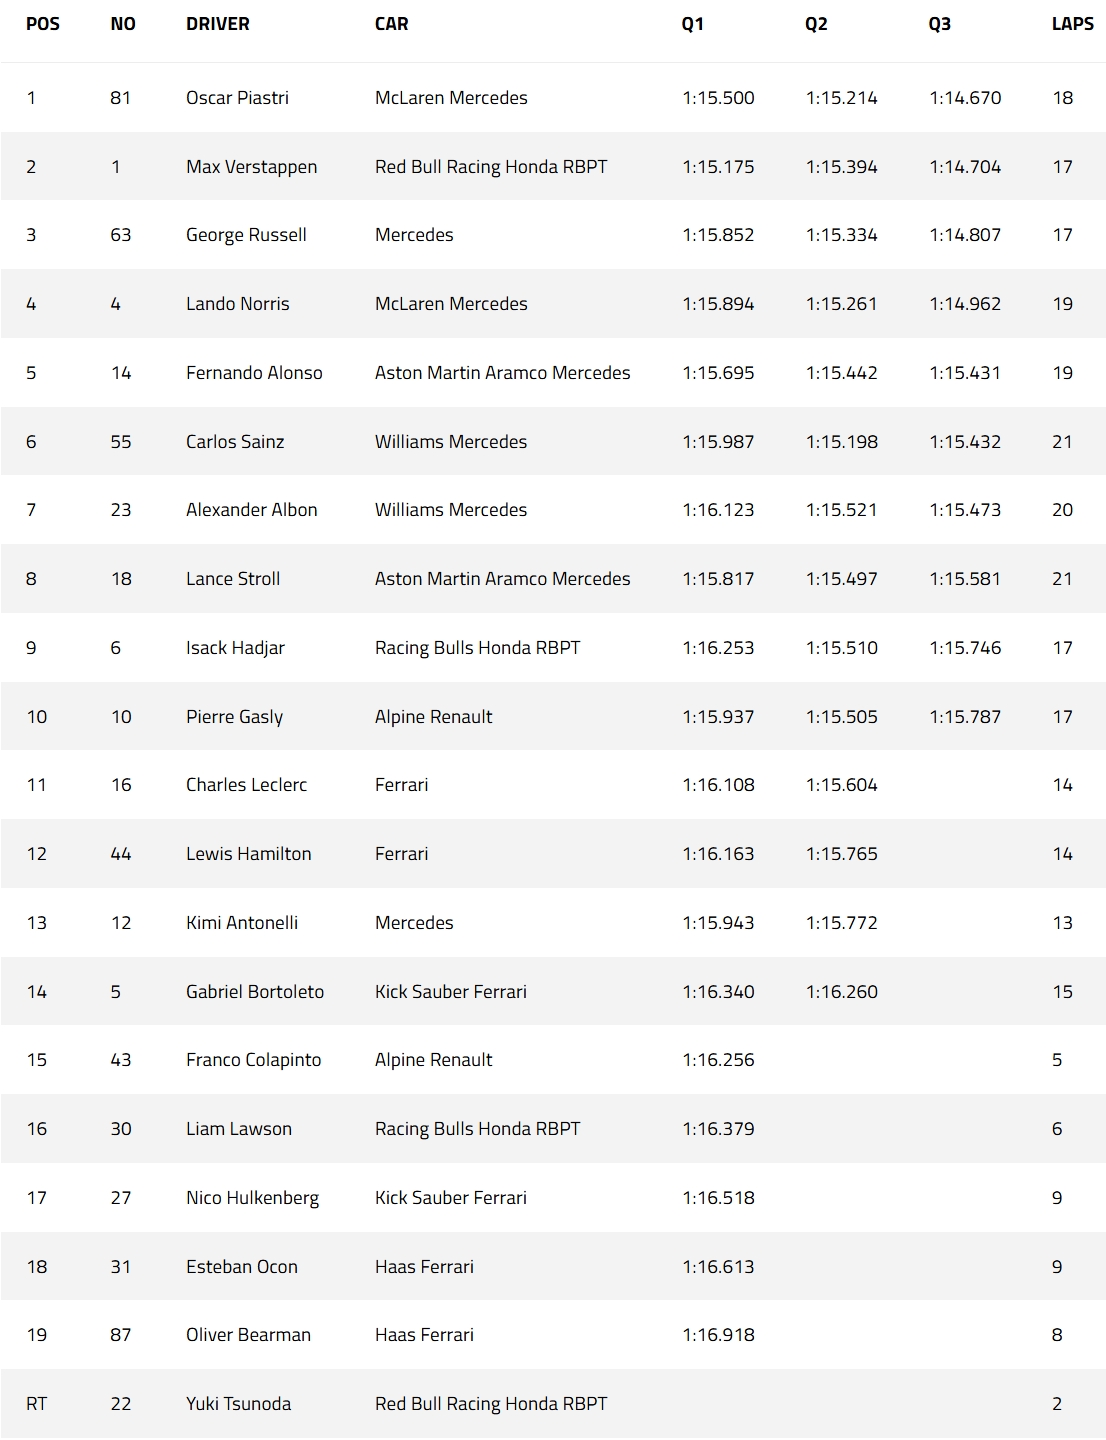Select Carlos Sainz driver name
Image resolution: width=1106 pixels, height=1440 pixels.
click(x=235, y=442)
